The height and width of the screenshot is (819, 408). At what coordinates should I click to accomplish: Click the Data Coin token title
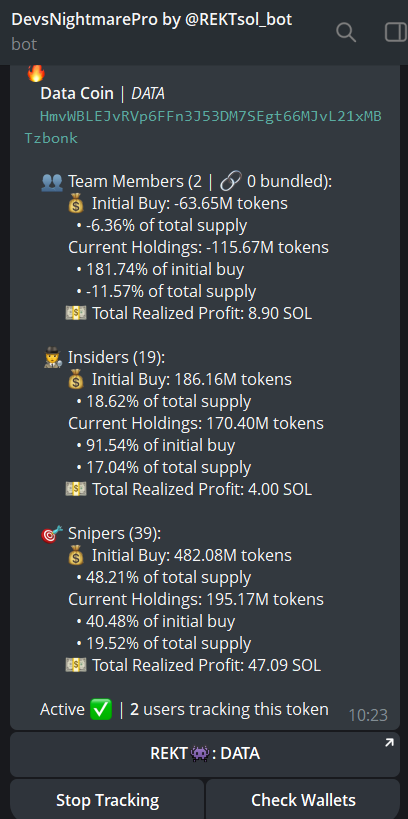(x=77, y=93)
